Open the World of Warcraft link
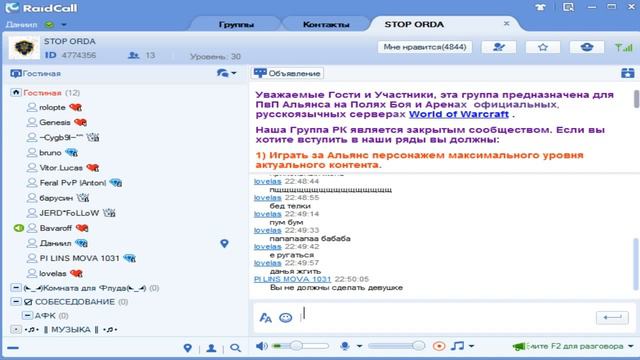Screen dimensions: 640x360 [x=459, y=114]
